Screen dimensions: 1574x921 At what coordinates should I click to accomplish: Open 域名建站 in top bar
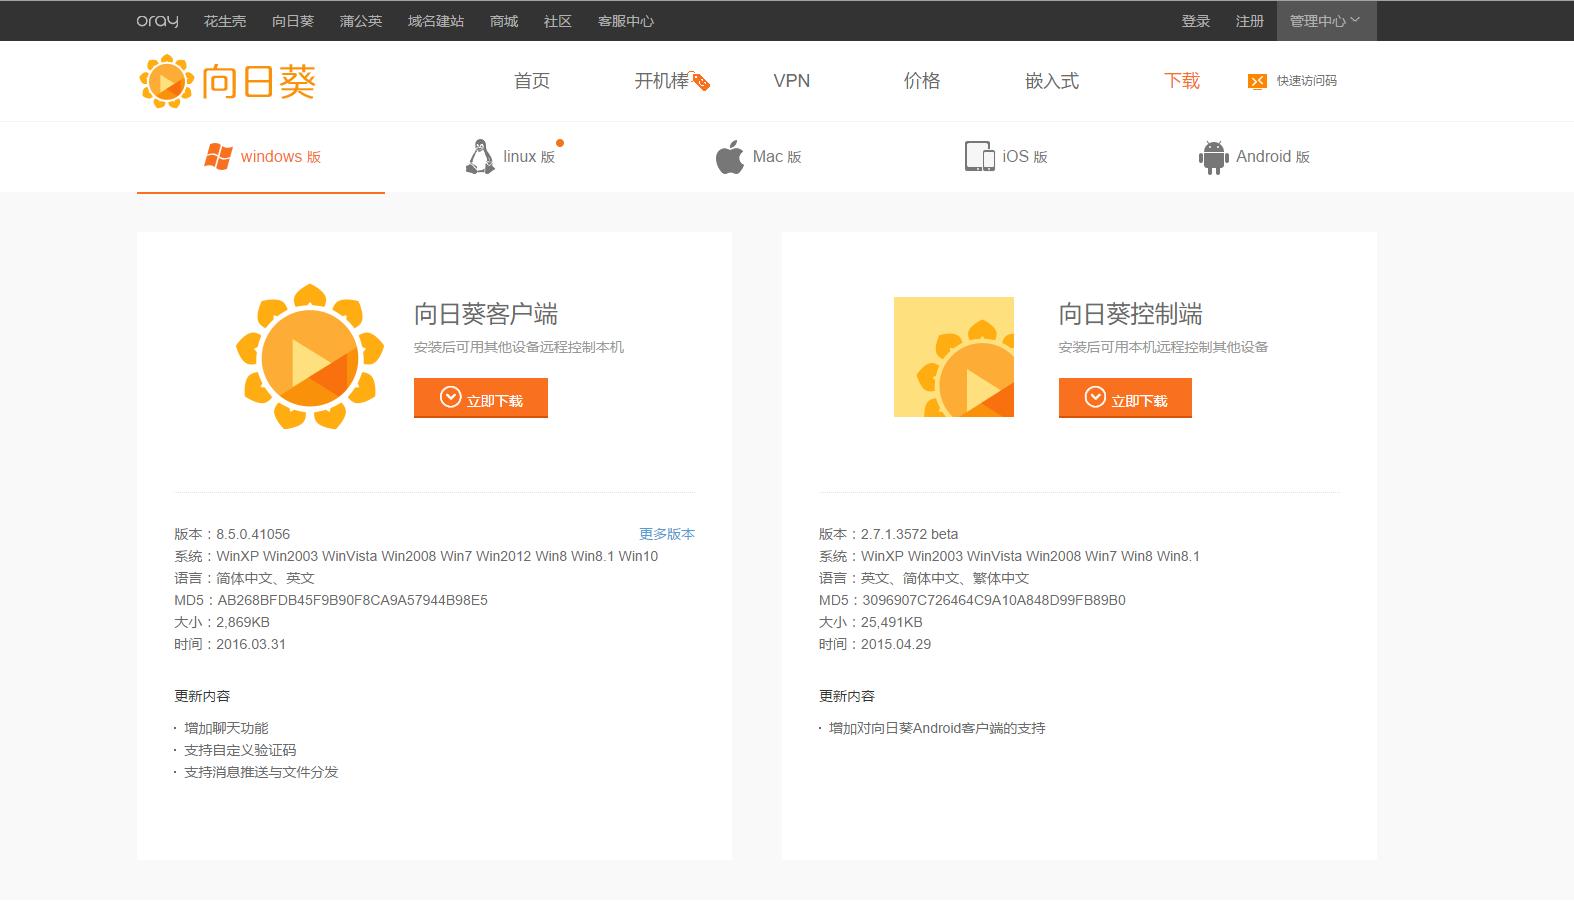[x=436, y=21]
